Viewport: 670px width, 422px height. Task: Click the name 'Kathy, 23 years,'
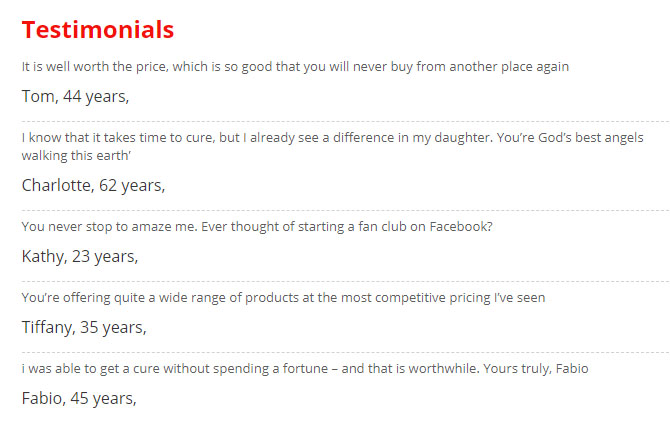point(80,256)
